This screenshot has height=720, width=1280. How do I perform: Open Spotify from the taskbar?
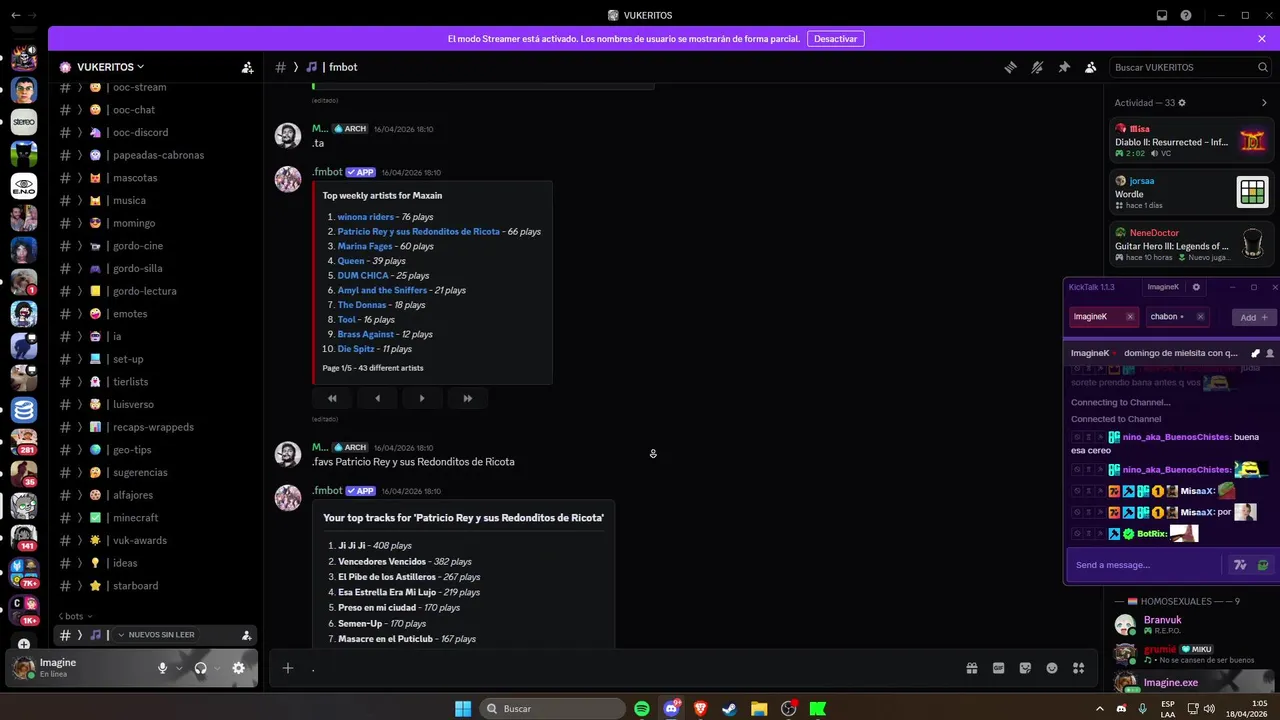[x=642, y=708]
